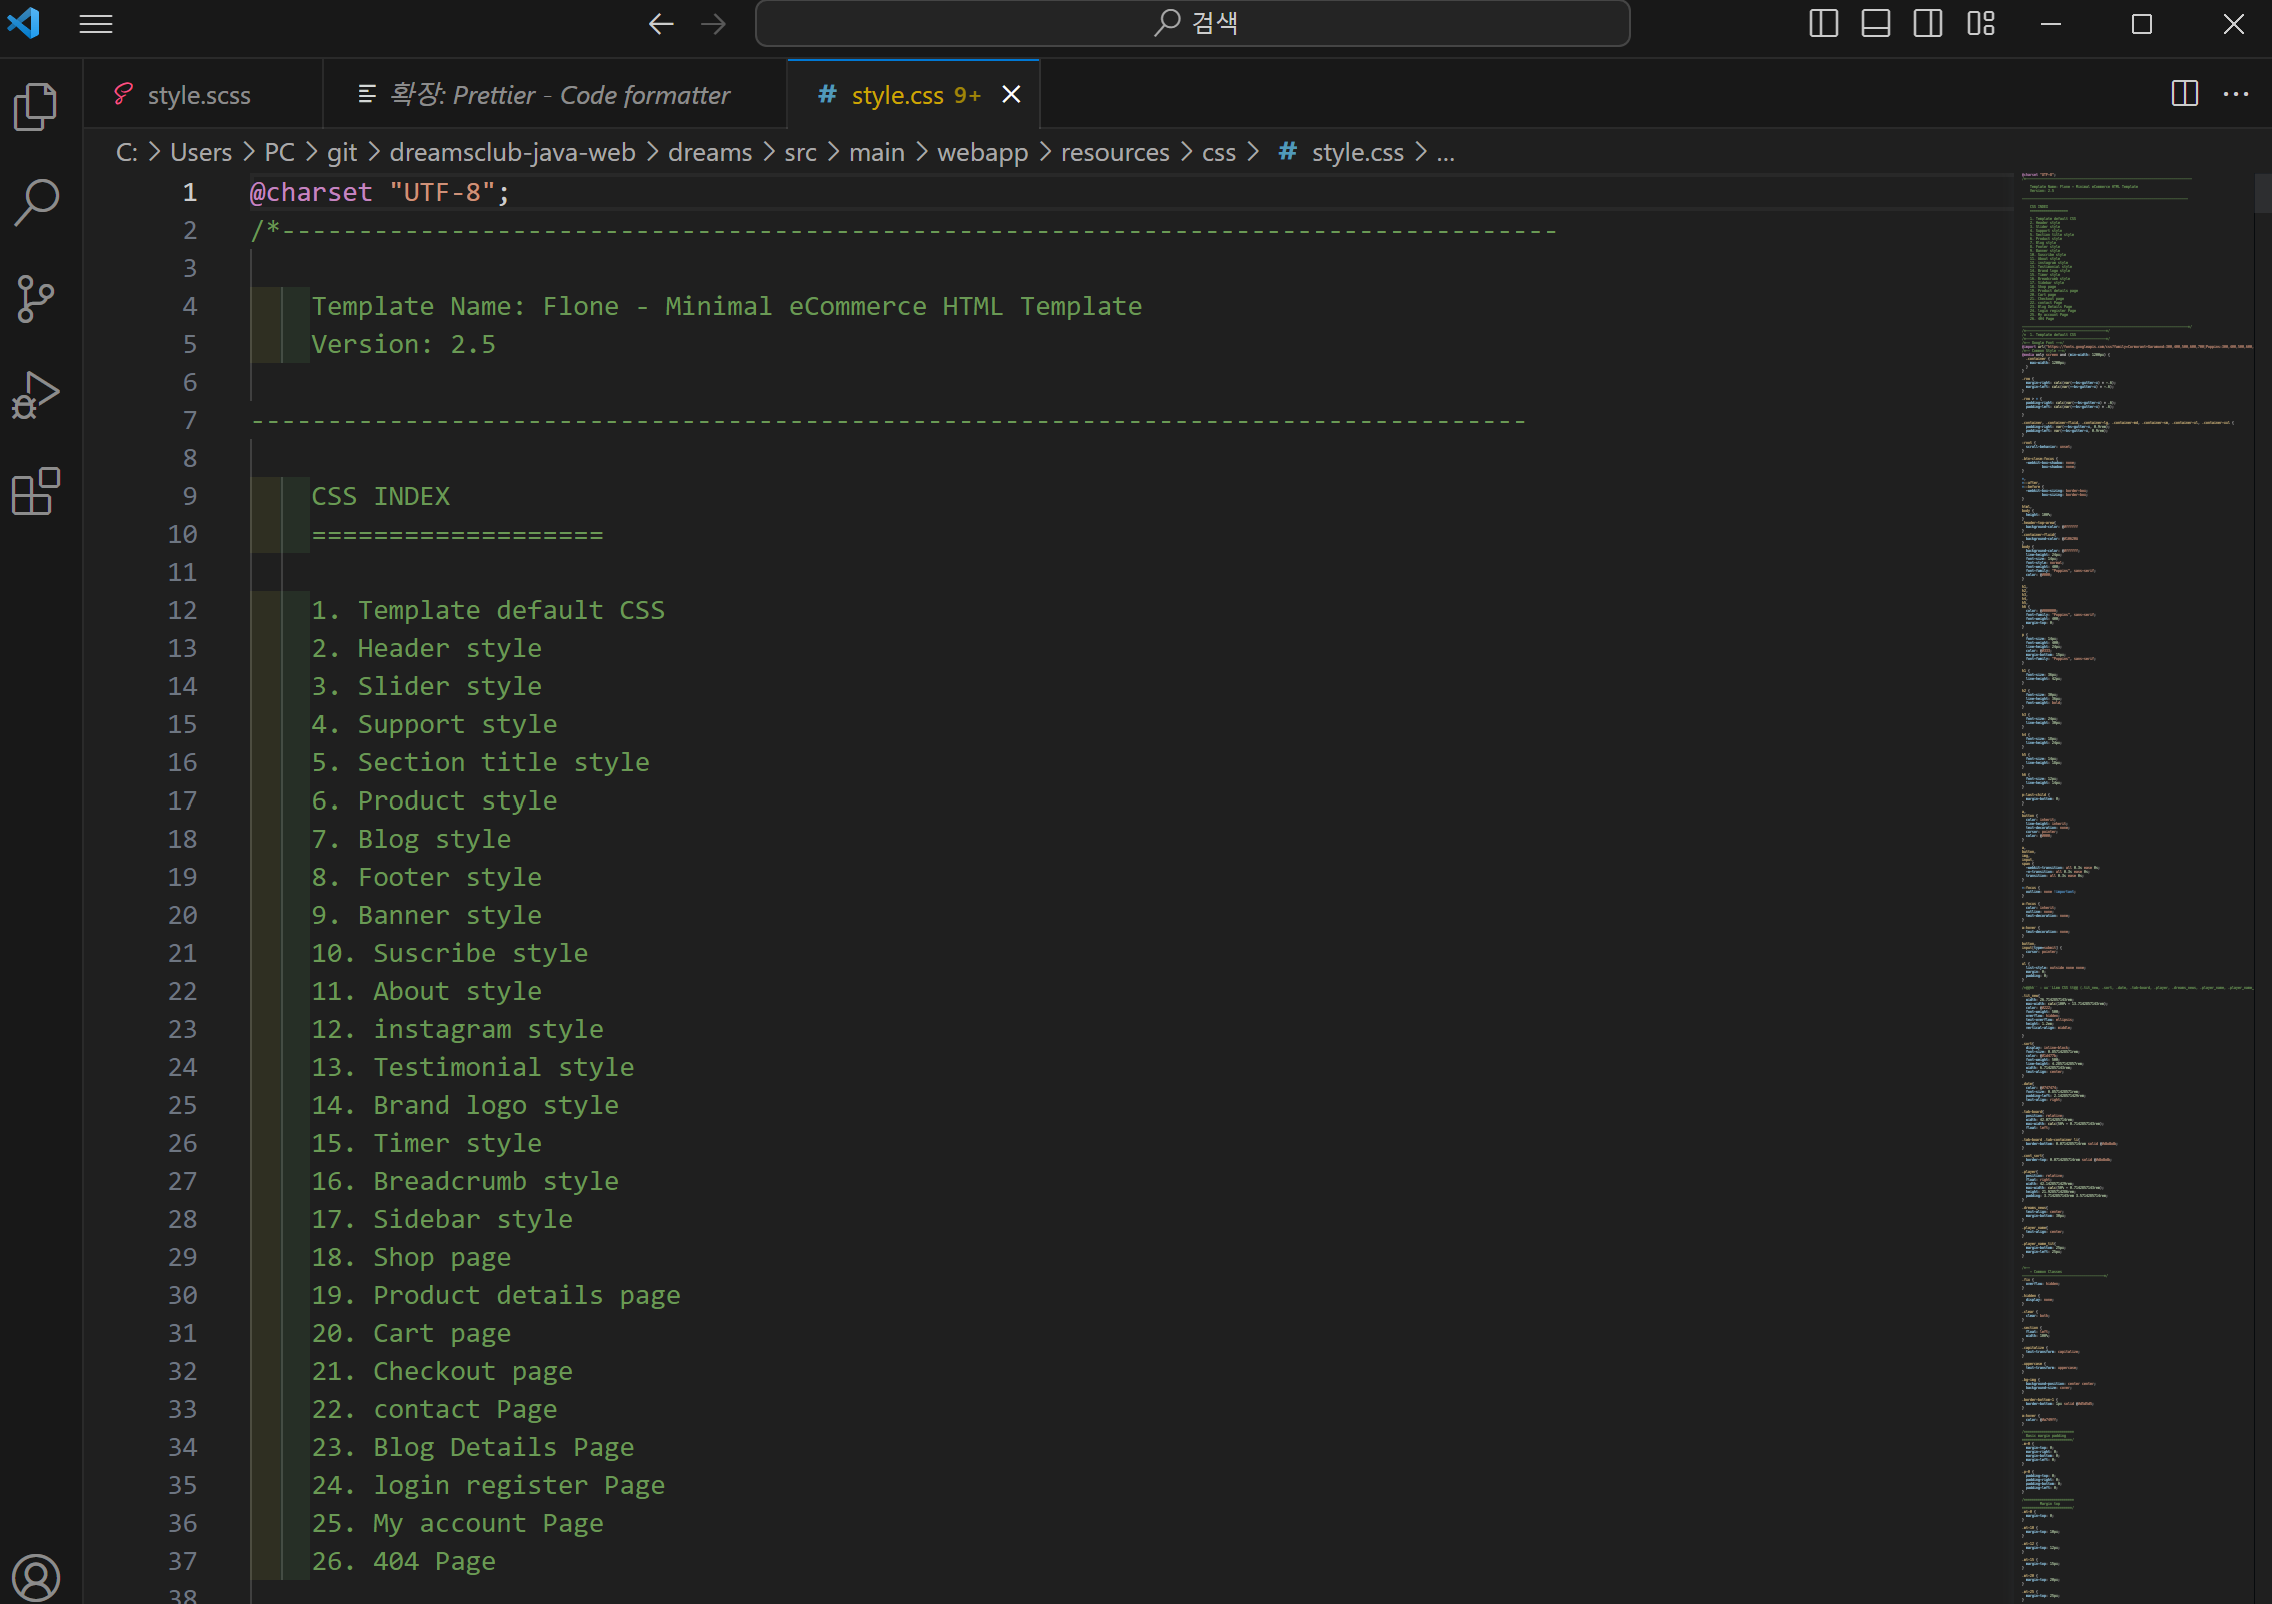
Task: Expand breadcrumb ellipsis after style.css
Action: (x=1446, y=153)
